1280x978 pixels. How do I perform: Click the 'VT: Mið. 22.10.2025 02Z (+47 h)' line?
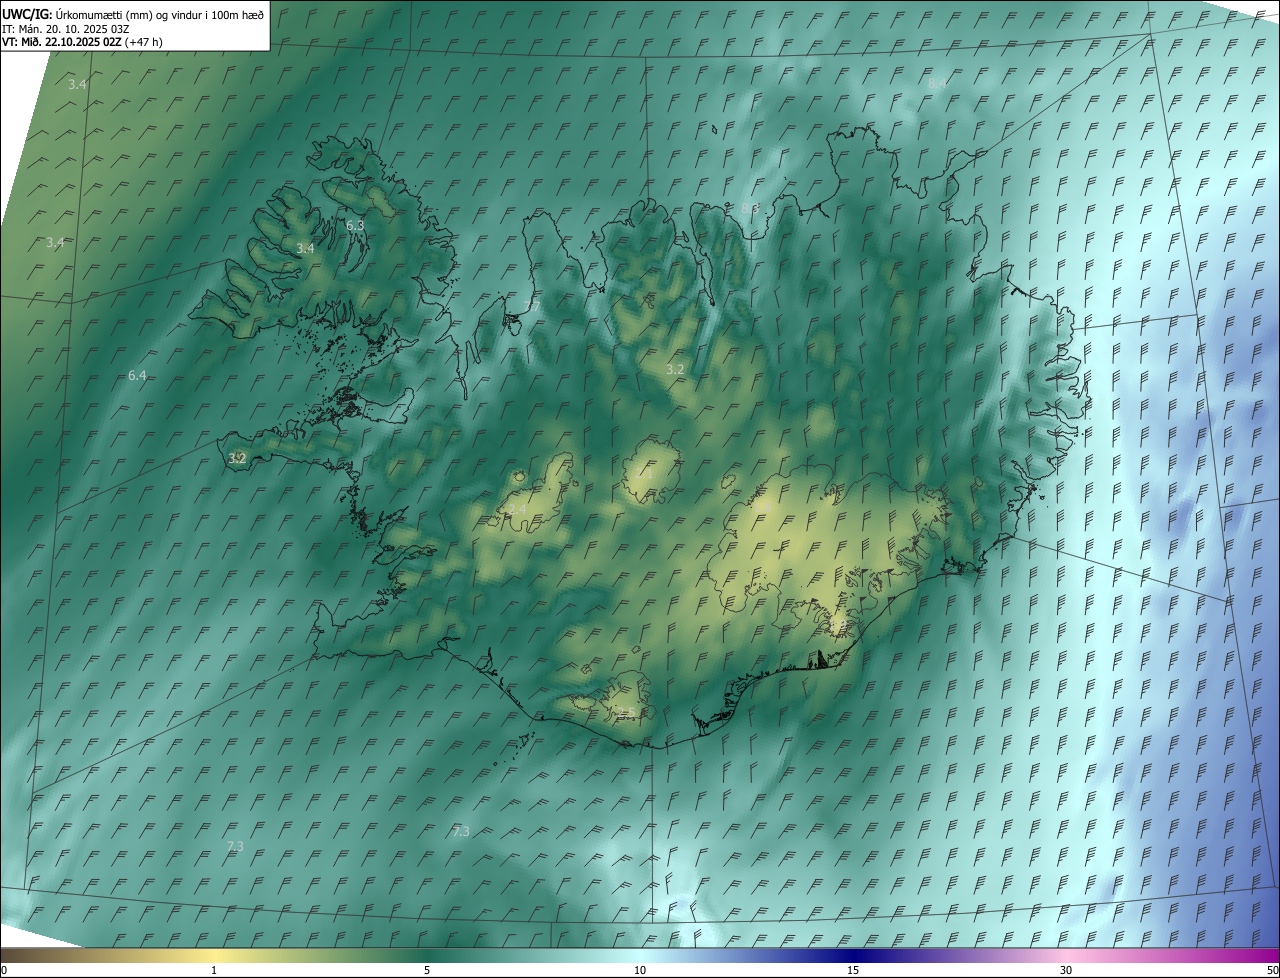[x=82, y=42]
